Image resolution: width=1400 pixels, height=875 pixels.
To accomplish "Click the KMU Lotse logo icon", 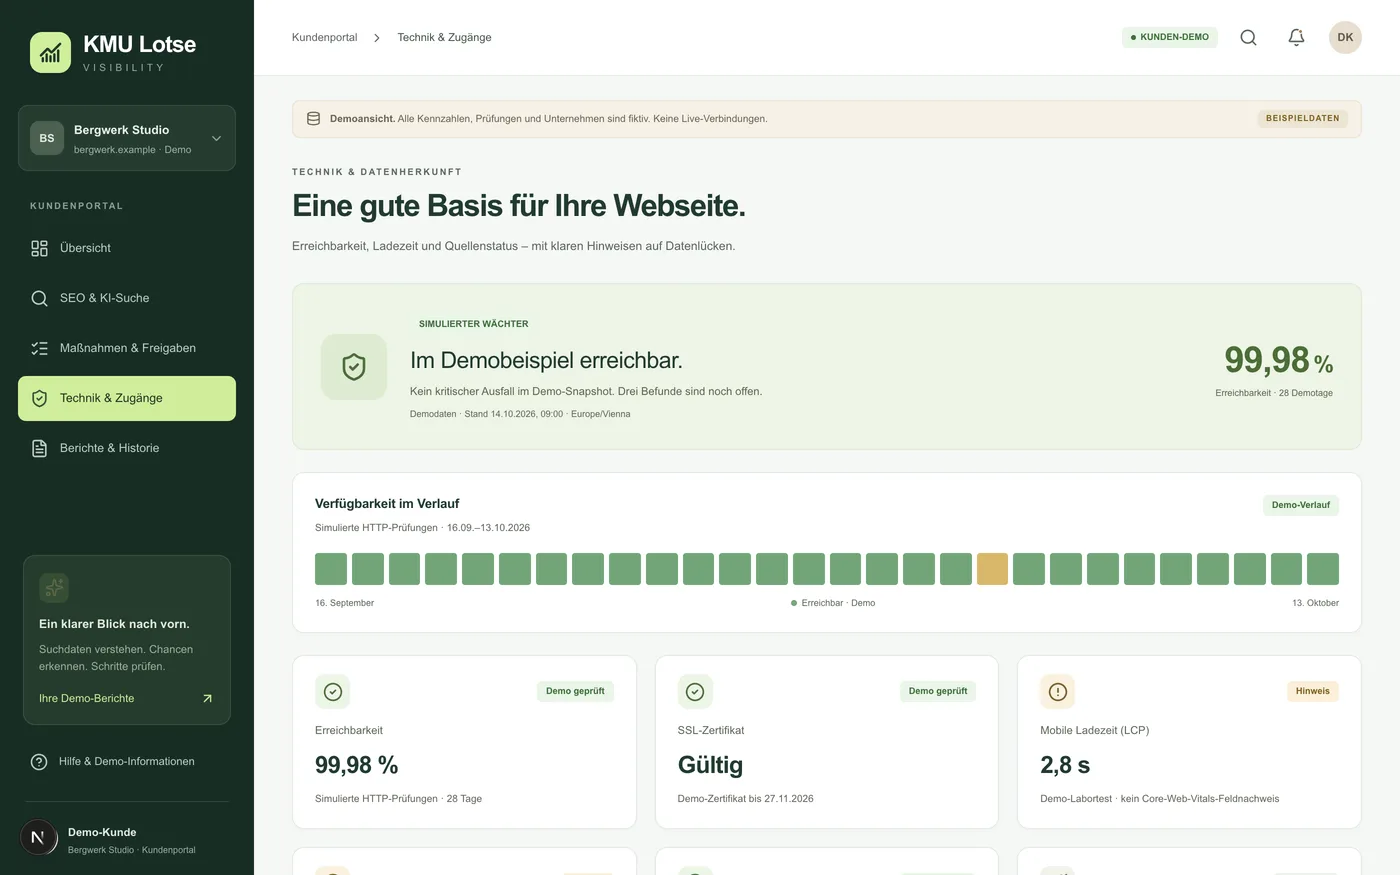I will pos(50,52).
